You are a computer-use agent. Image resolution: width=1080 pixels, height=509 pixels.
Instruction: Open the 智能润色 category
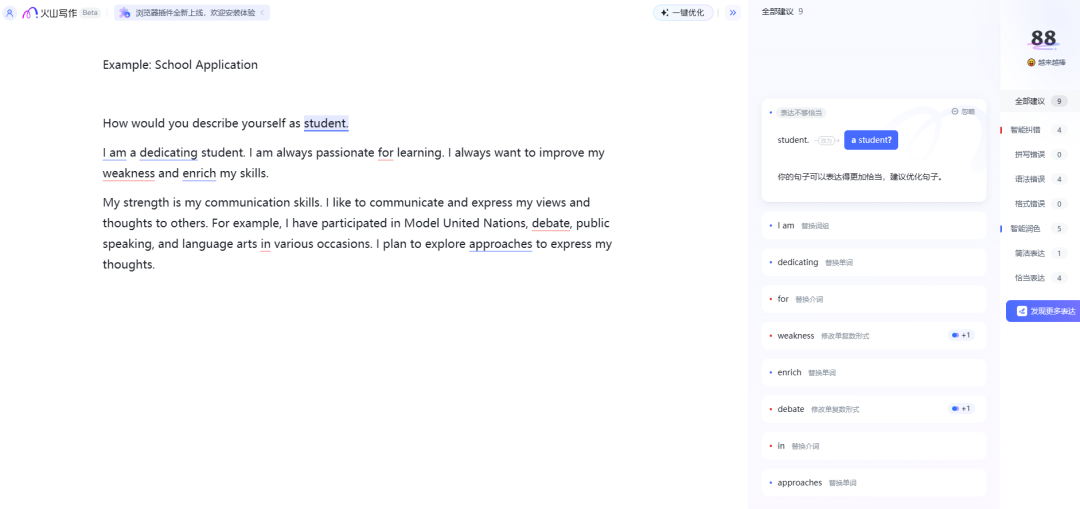1026,229
